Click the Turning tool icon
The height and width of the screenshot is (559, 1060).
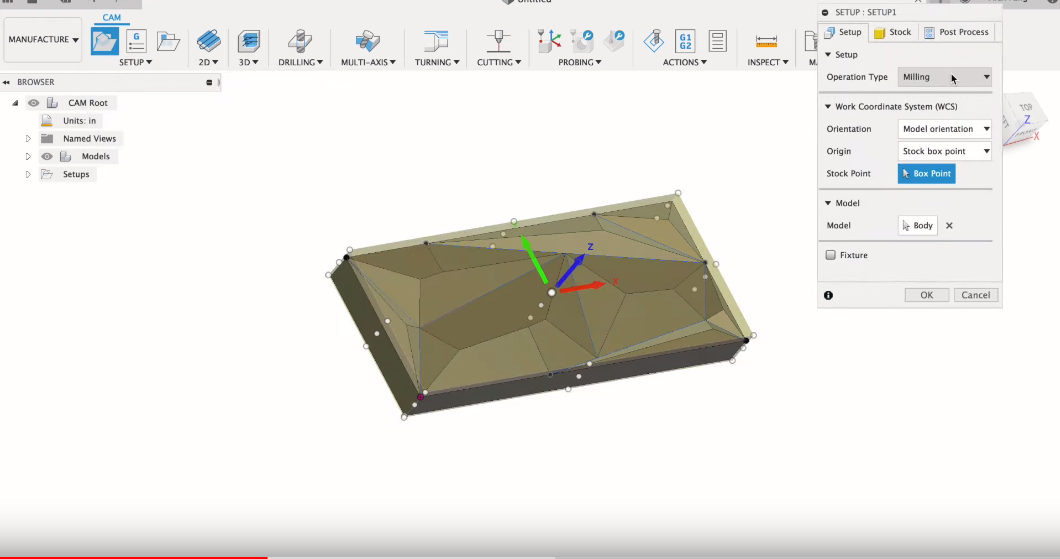(436, 41)
